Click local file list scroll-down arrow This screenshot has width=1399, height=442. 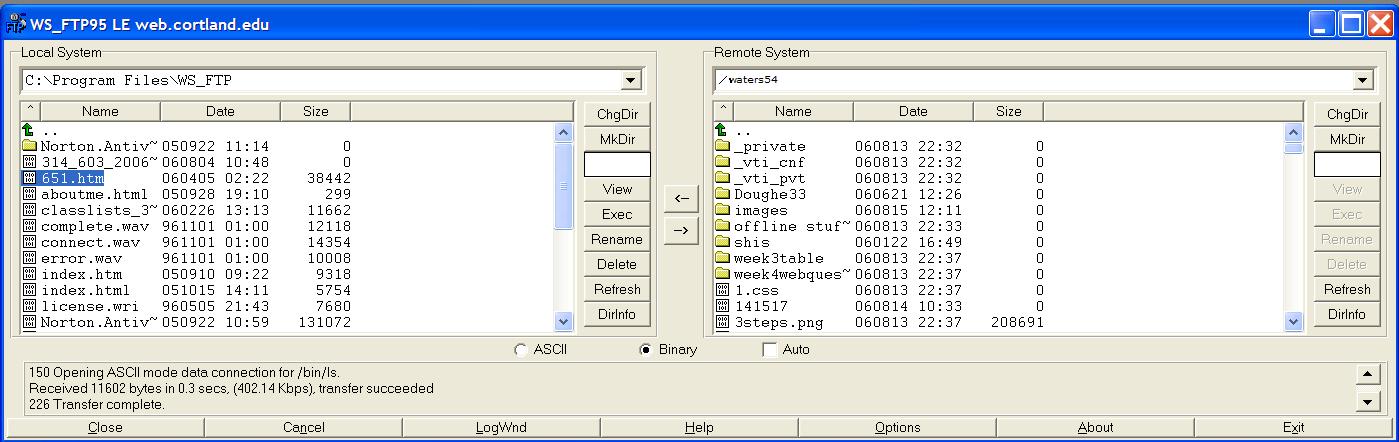(563, 322)
